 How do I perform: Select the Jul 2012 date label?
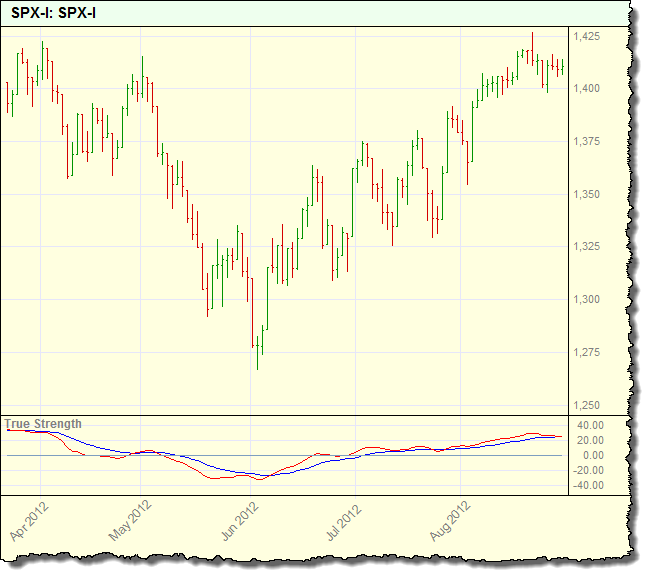[343, 521]
